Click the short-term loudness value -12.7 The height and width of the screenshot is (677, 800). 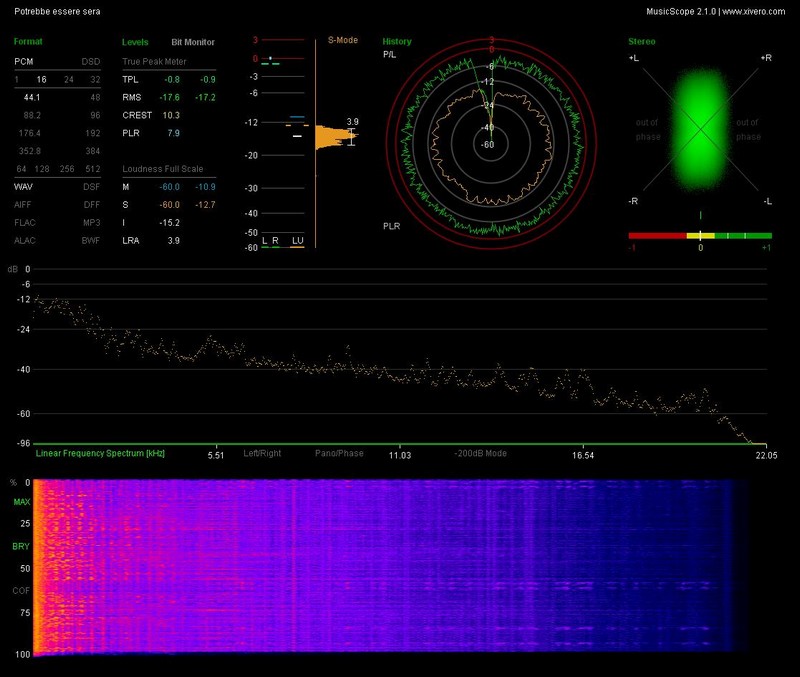tap(205, 205)
